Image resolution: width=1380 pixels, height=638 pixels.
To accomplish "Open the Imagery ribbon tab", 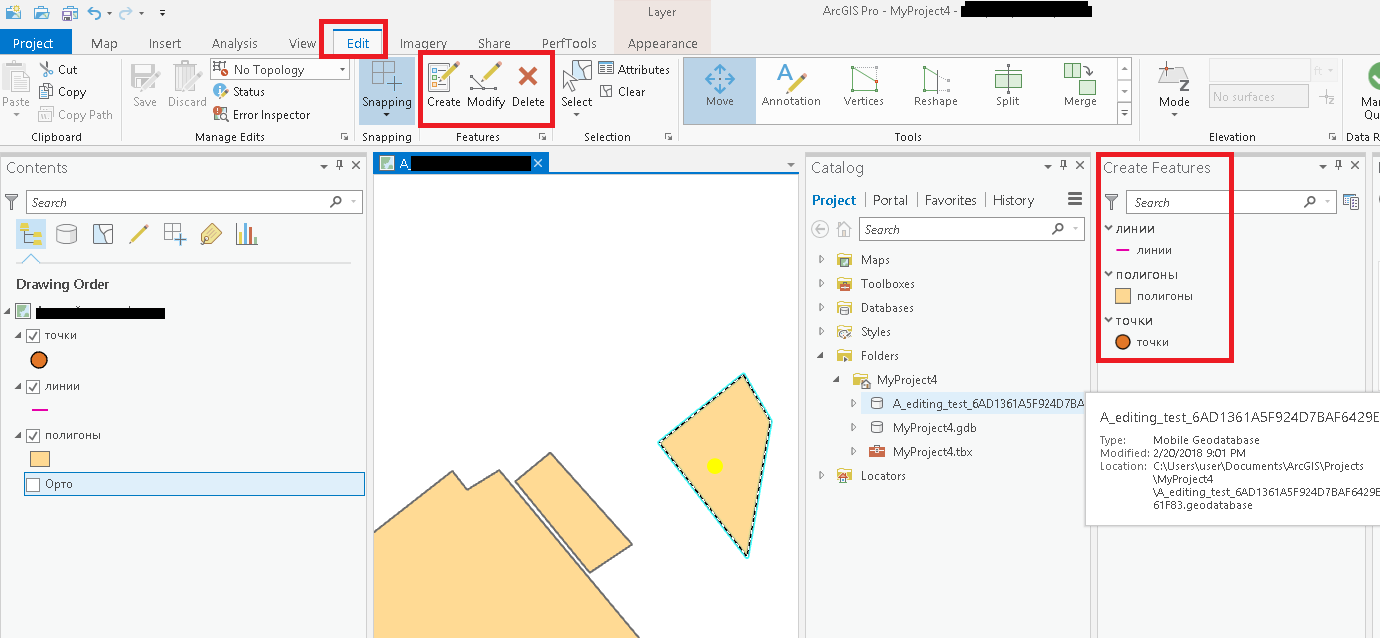I will pyautogui.click(x=424, y=43).
